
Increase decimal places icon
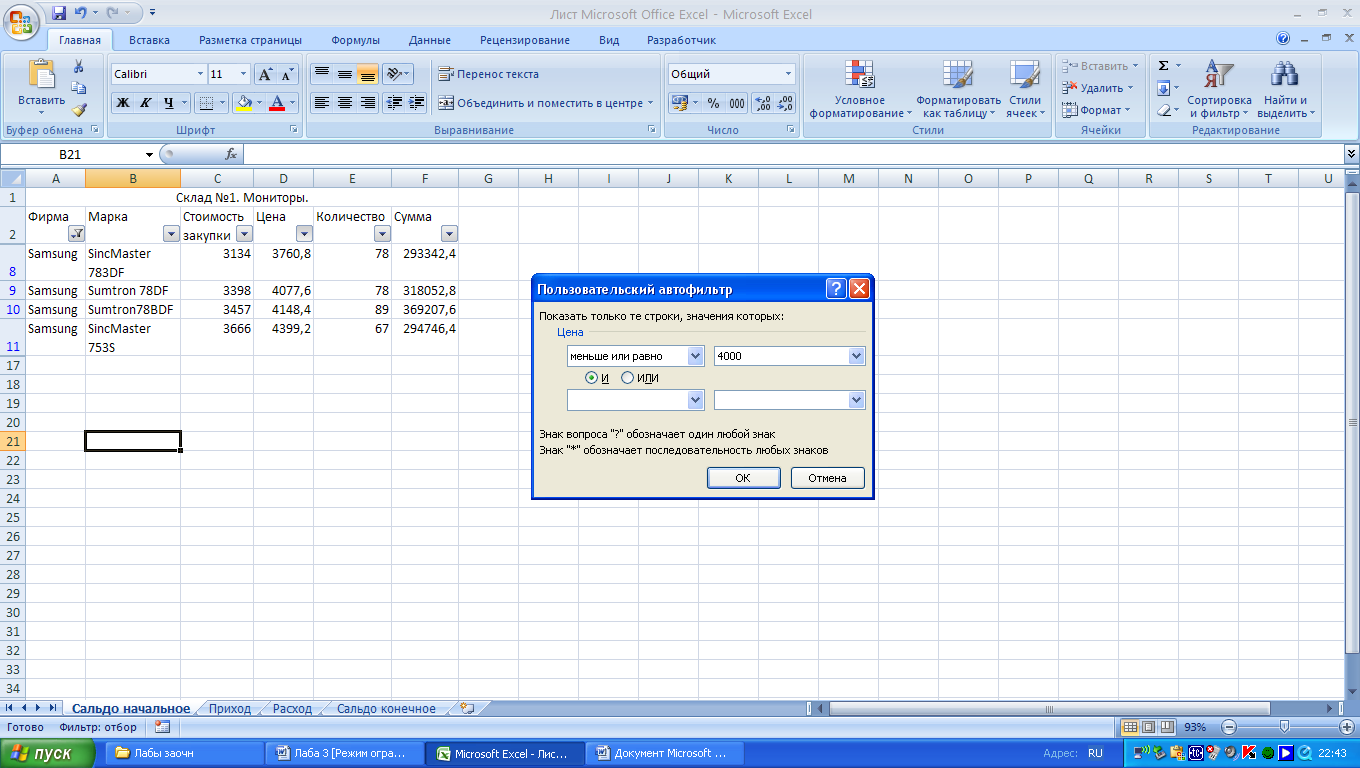click(x=762, y=103)
